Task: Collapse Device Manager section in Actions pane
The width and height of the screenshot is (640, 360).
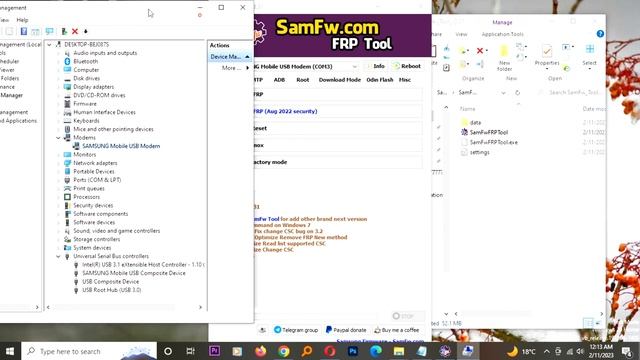Action: pyautogui.click(x=247, y=57)
